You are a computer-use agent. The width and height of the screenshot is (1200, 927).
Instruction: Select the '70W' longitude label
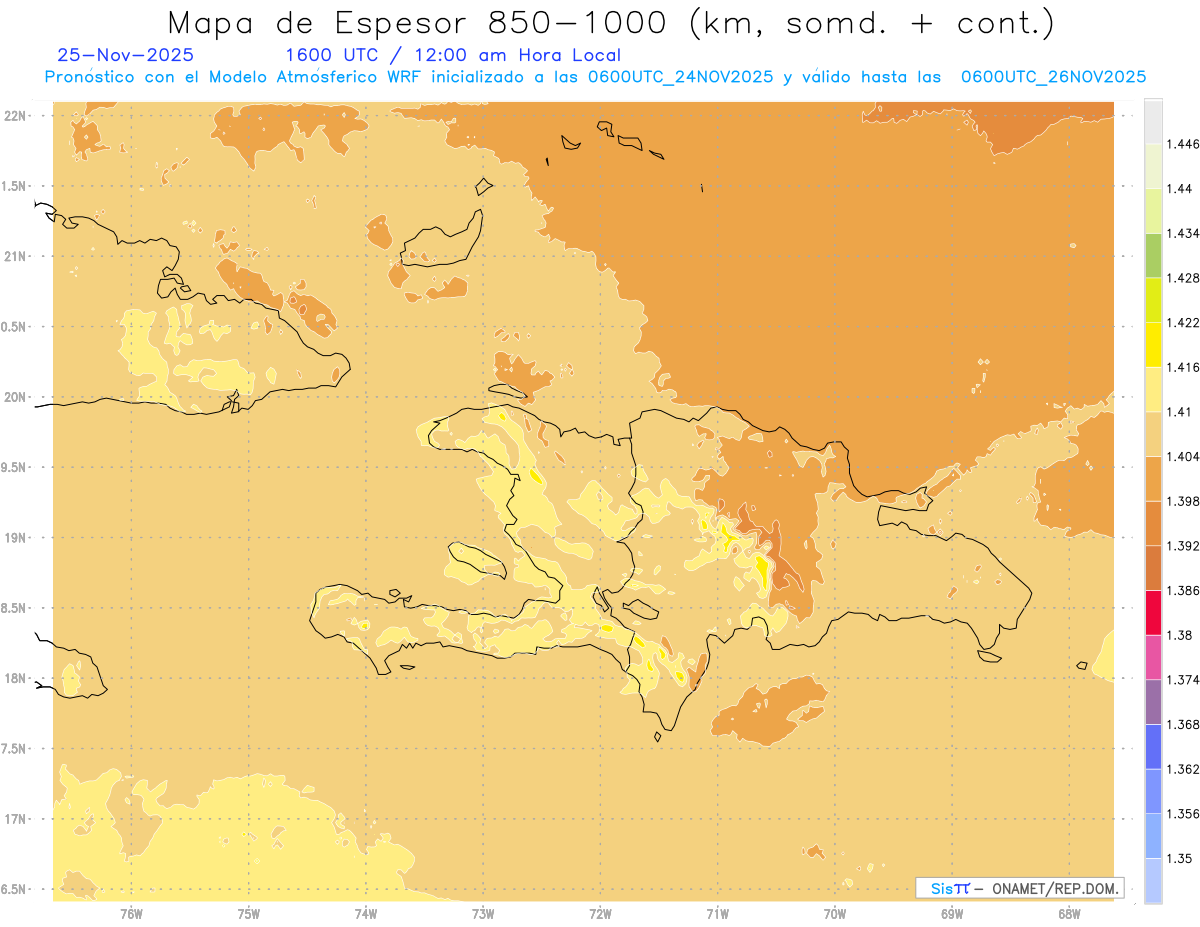point(834,913)
